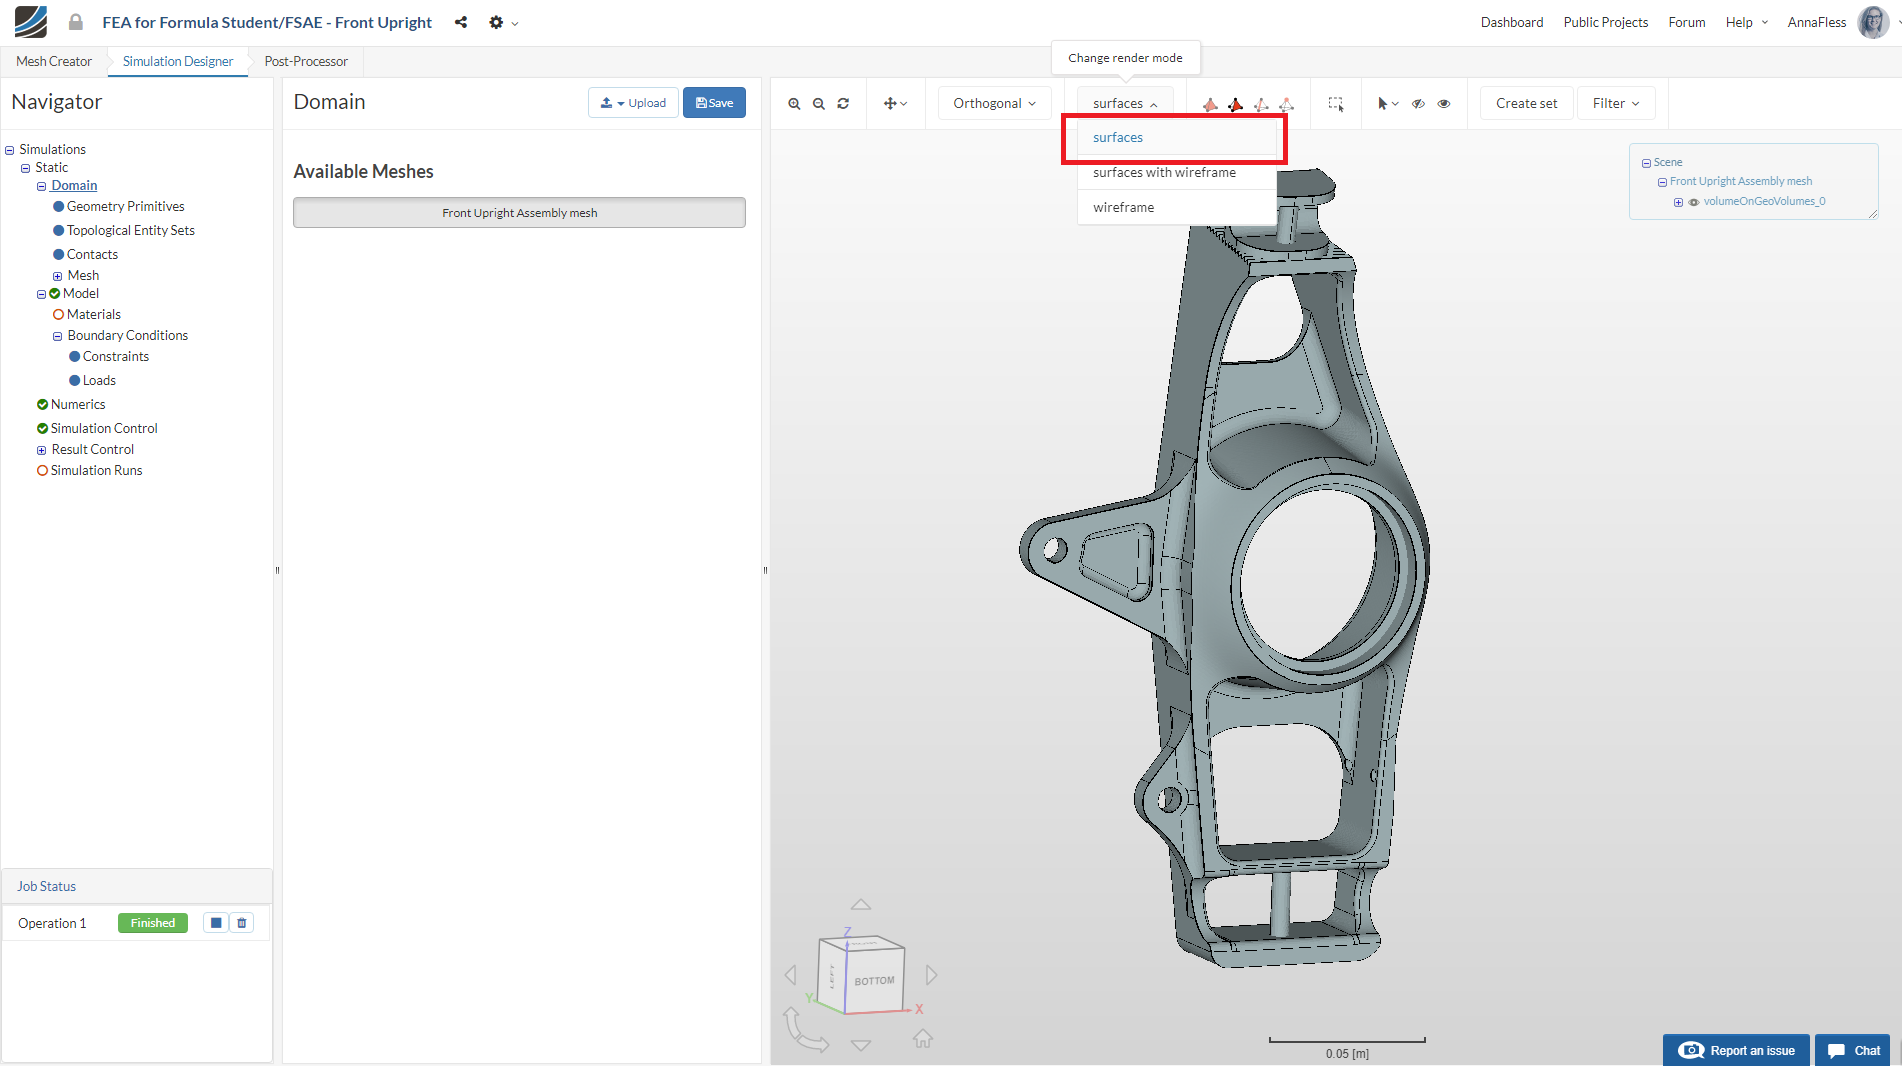Open the share icon next to project title
Image resolution: width=1902 pixels, height=1066 pixels.
click(x=460, y=22)
